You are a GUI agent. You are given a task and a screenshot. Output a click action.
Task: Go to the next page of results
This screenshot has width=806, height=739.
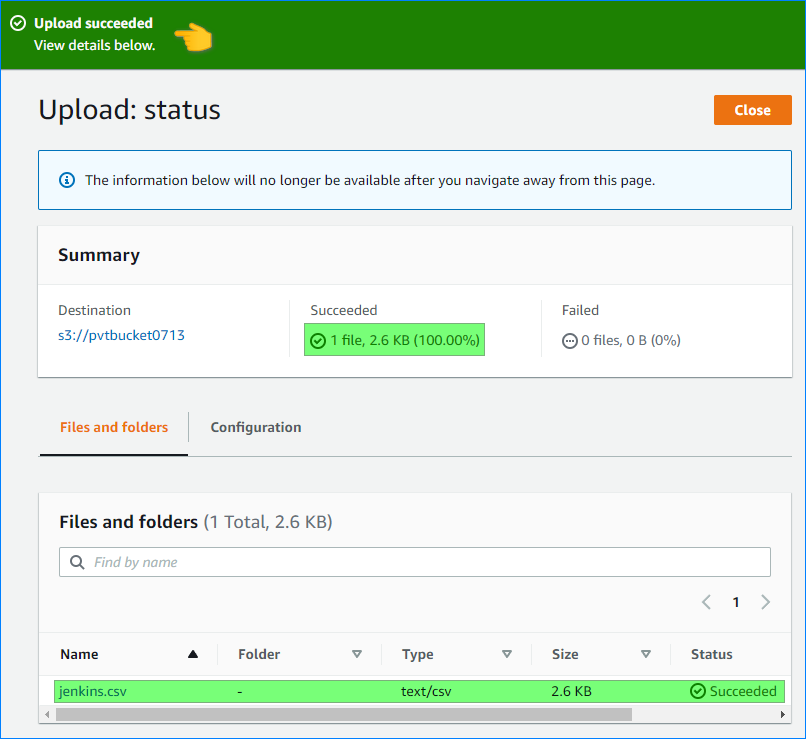pyautogui.click(x=765, y=602)
